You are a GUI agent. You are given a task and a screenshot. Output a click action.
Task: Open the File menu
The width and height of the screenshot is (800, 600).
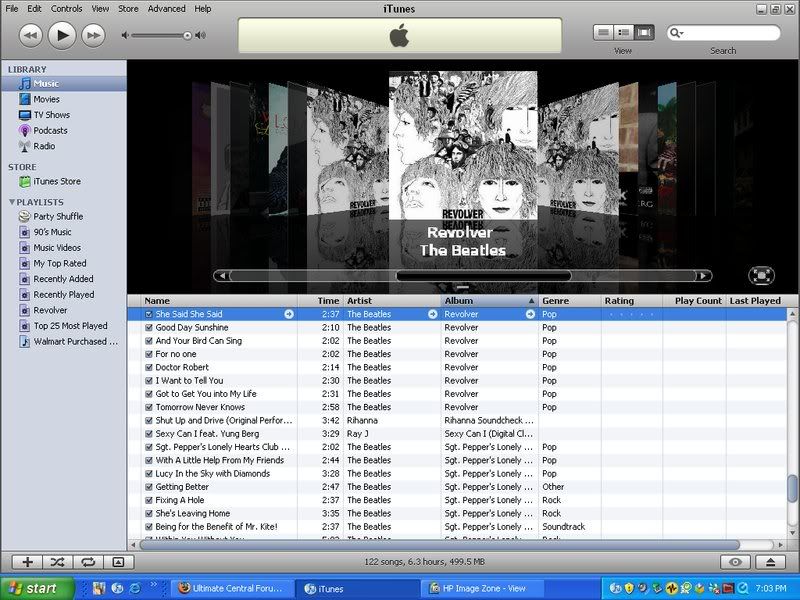[x=11, y=9]
